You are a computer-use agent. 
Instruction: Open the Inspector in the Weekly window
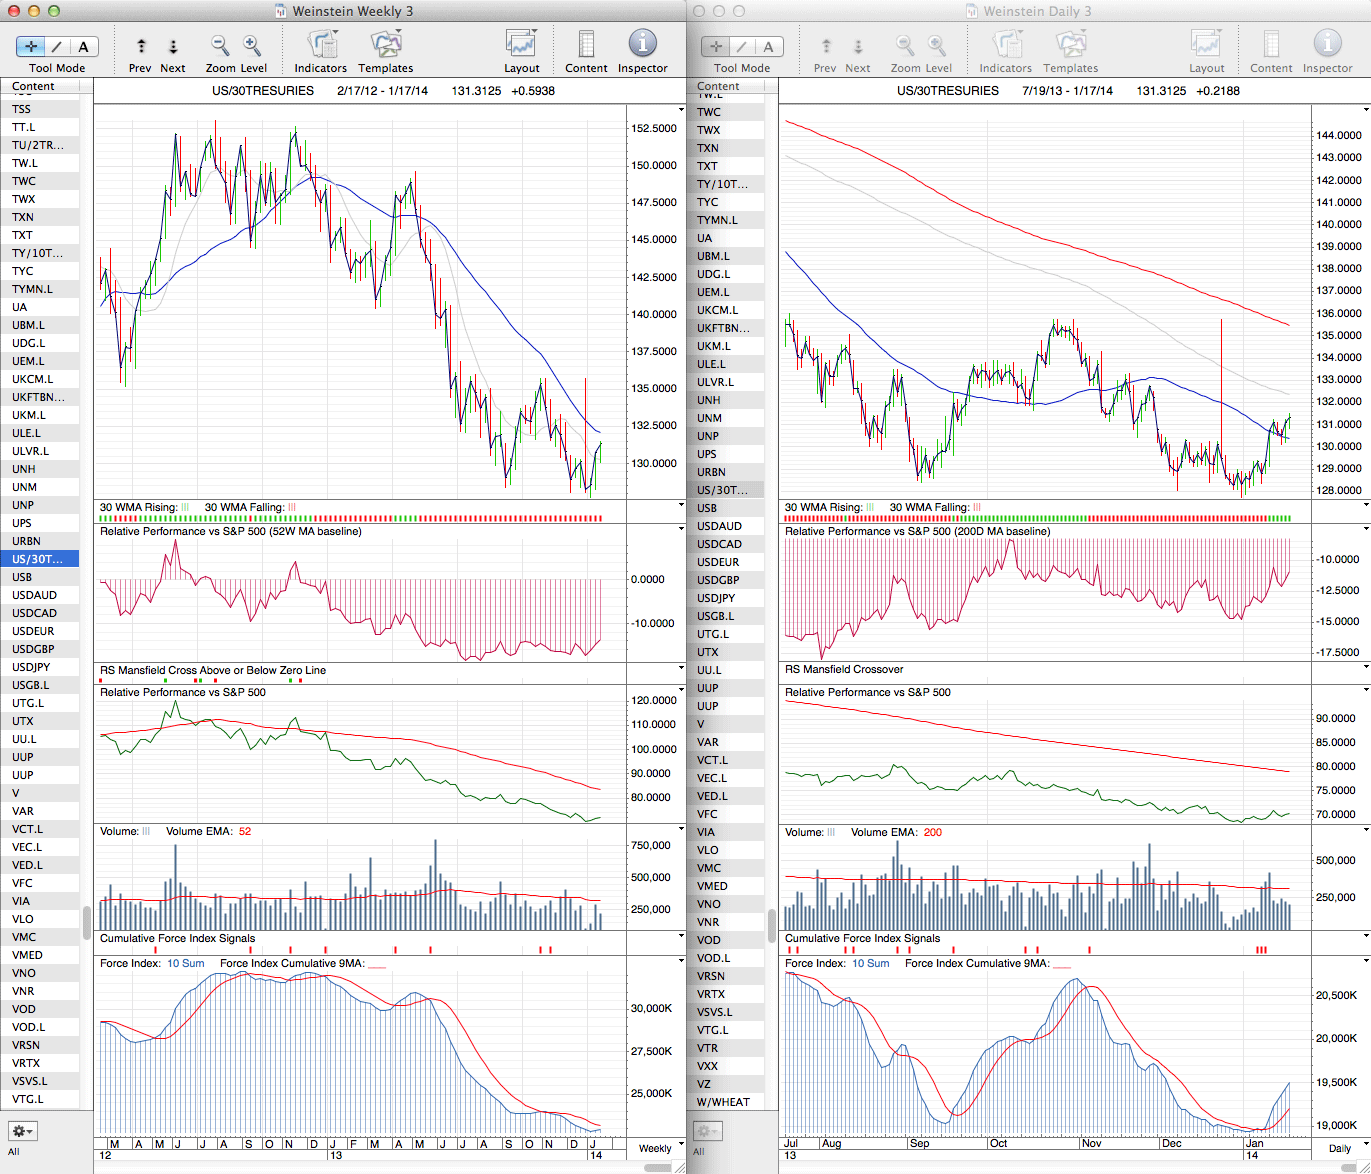click(642, 45)
